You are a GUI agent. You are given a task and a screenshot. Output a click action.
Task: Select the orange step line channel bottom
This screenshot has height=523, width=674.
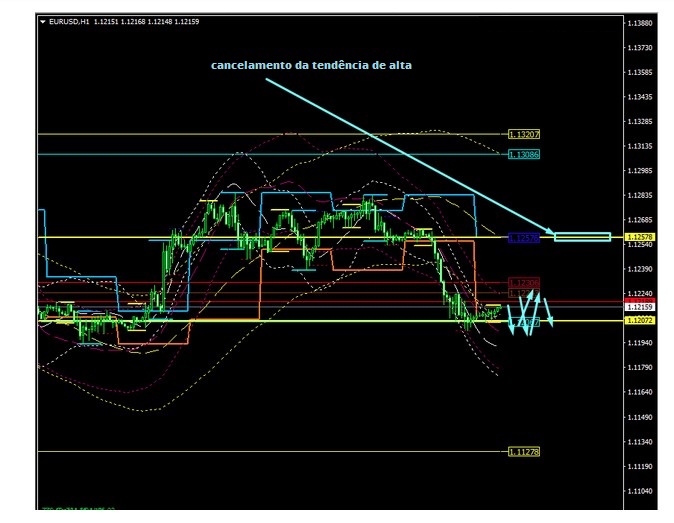(x=330, y=268)
